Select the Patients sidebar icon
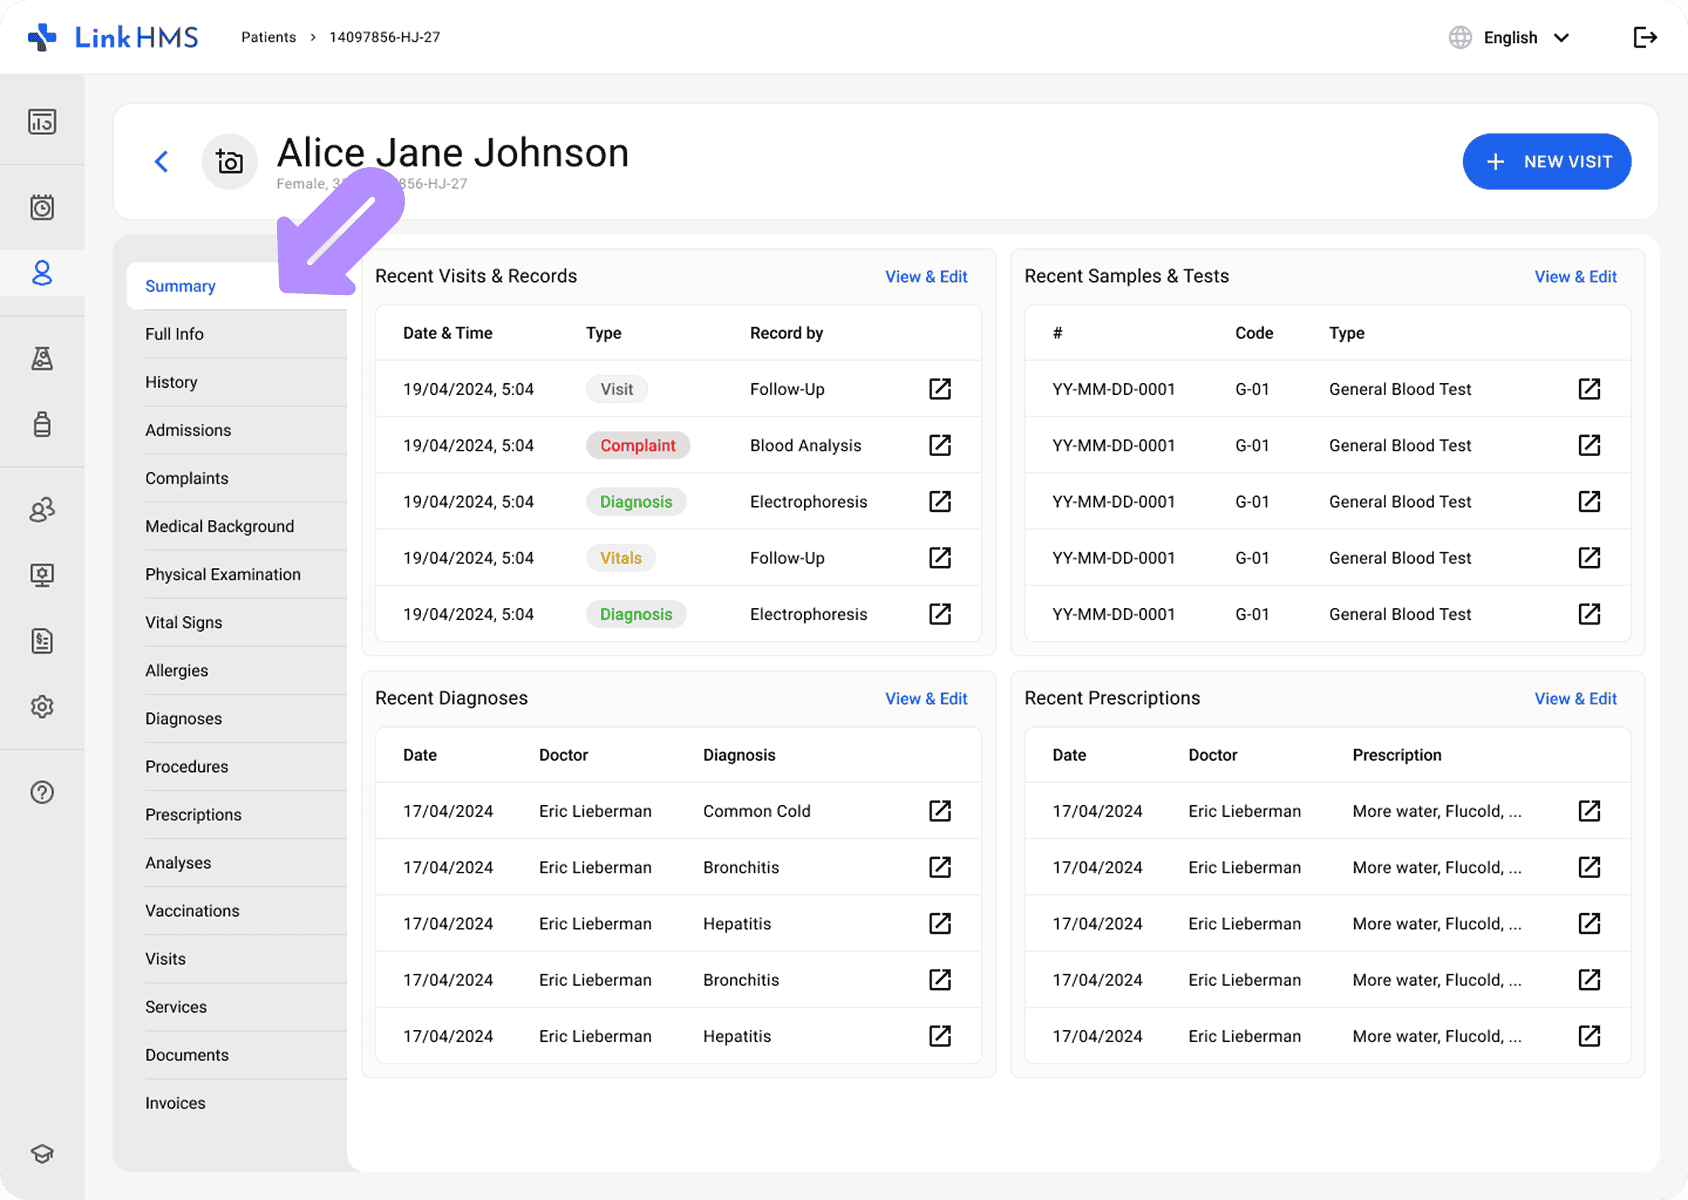The height and width of the screenshot is (1200, 1688). tap(42, 273)
